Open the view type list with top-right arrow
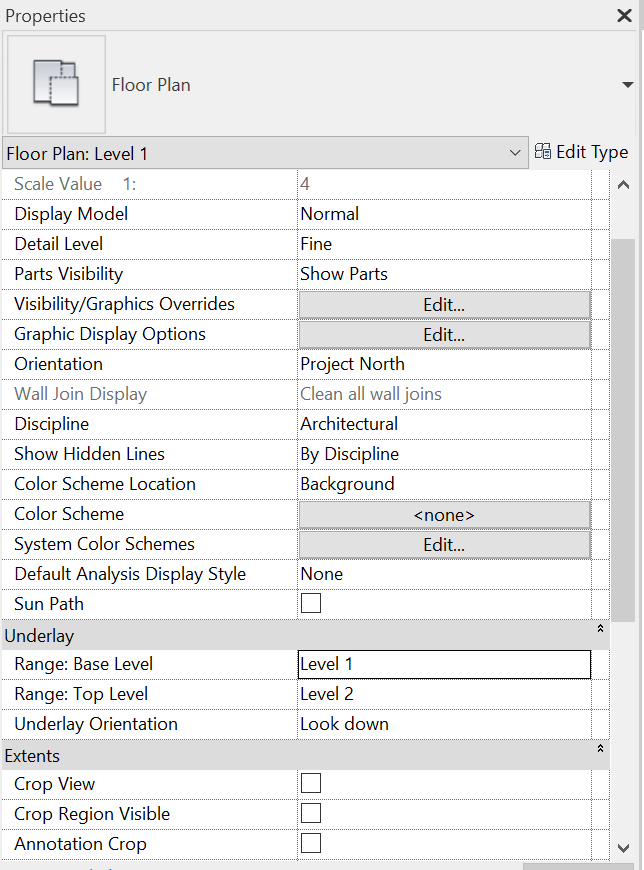The width and height of the screenshot is (644, 870). [630, 85]
